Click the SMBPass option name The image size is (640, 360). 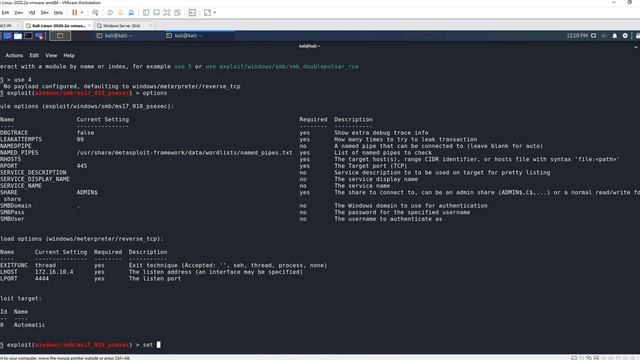click(12, 212)
